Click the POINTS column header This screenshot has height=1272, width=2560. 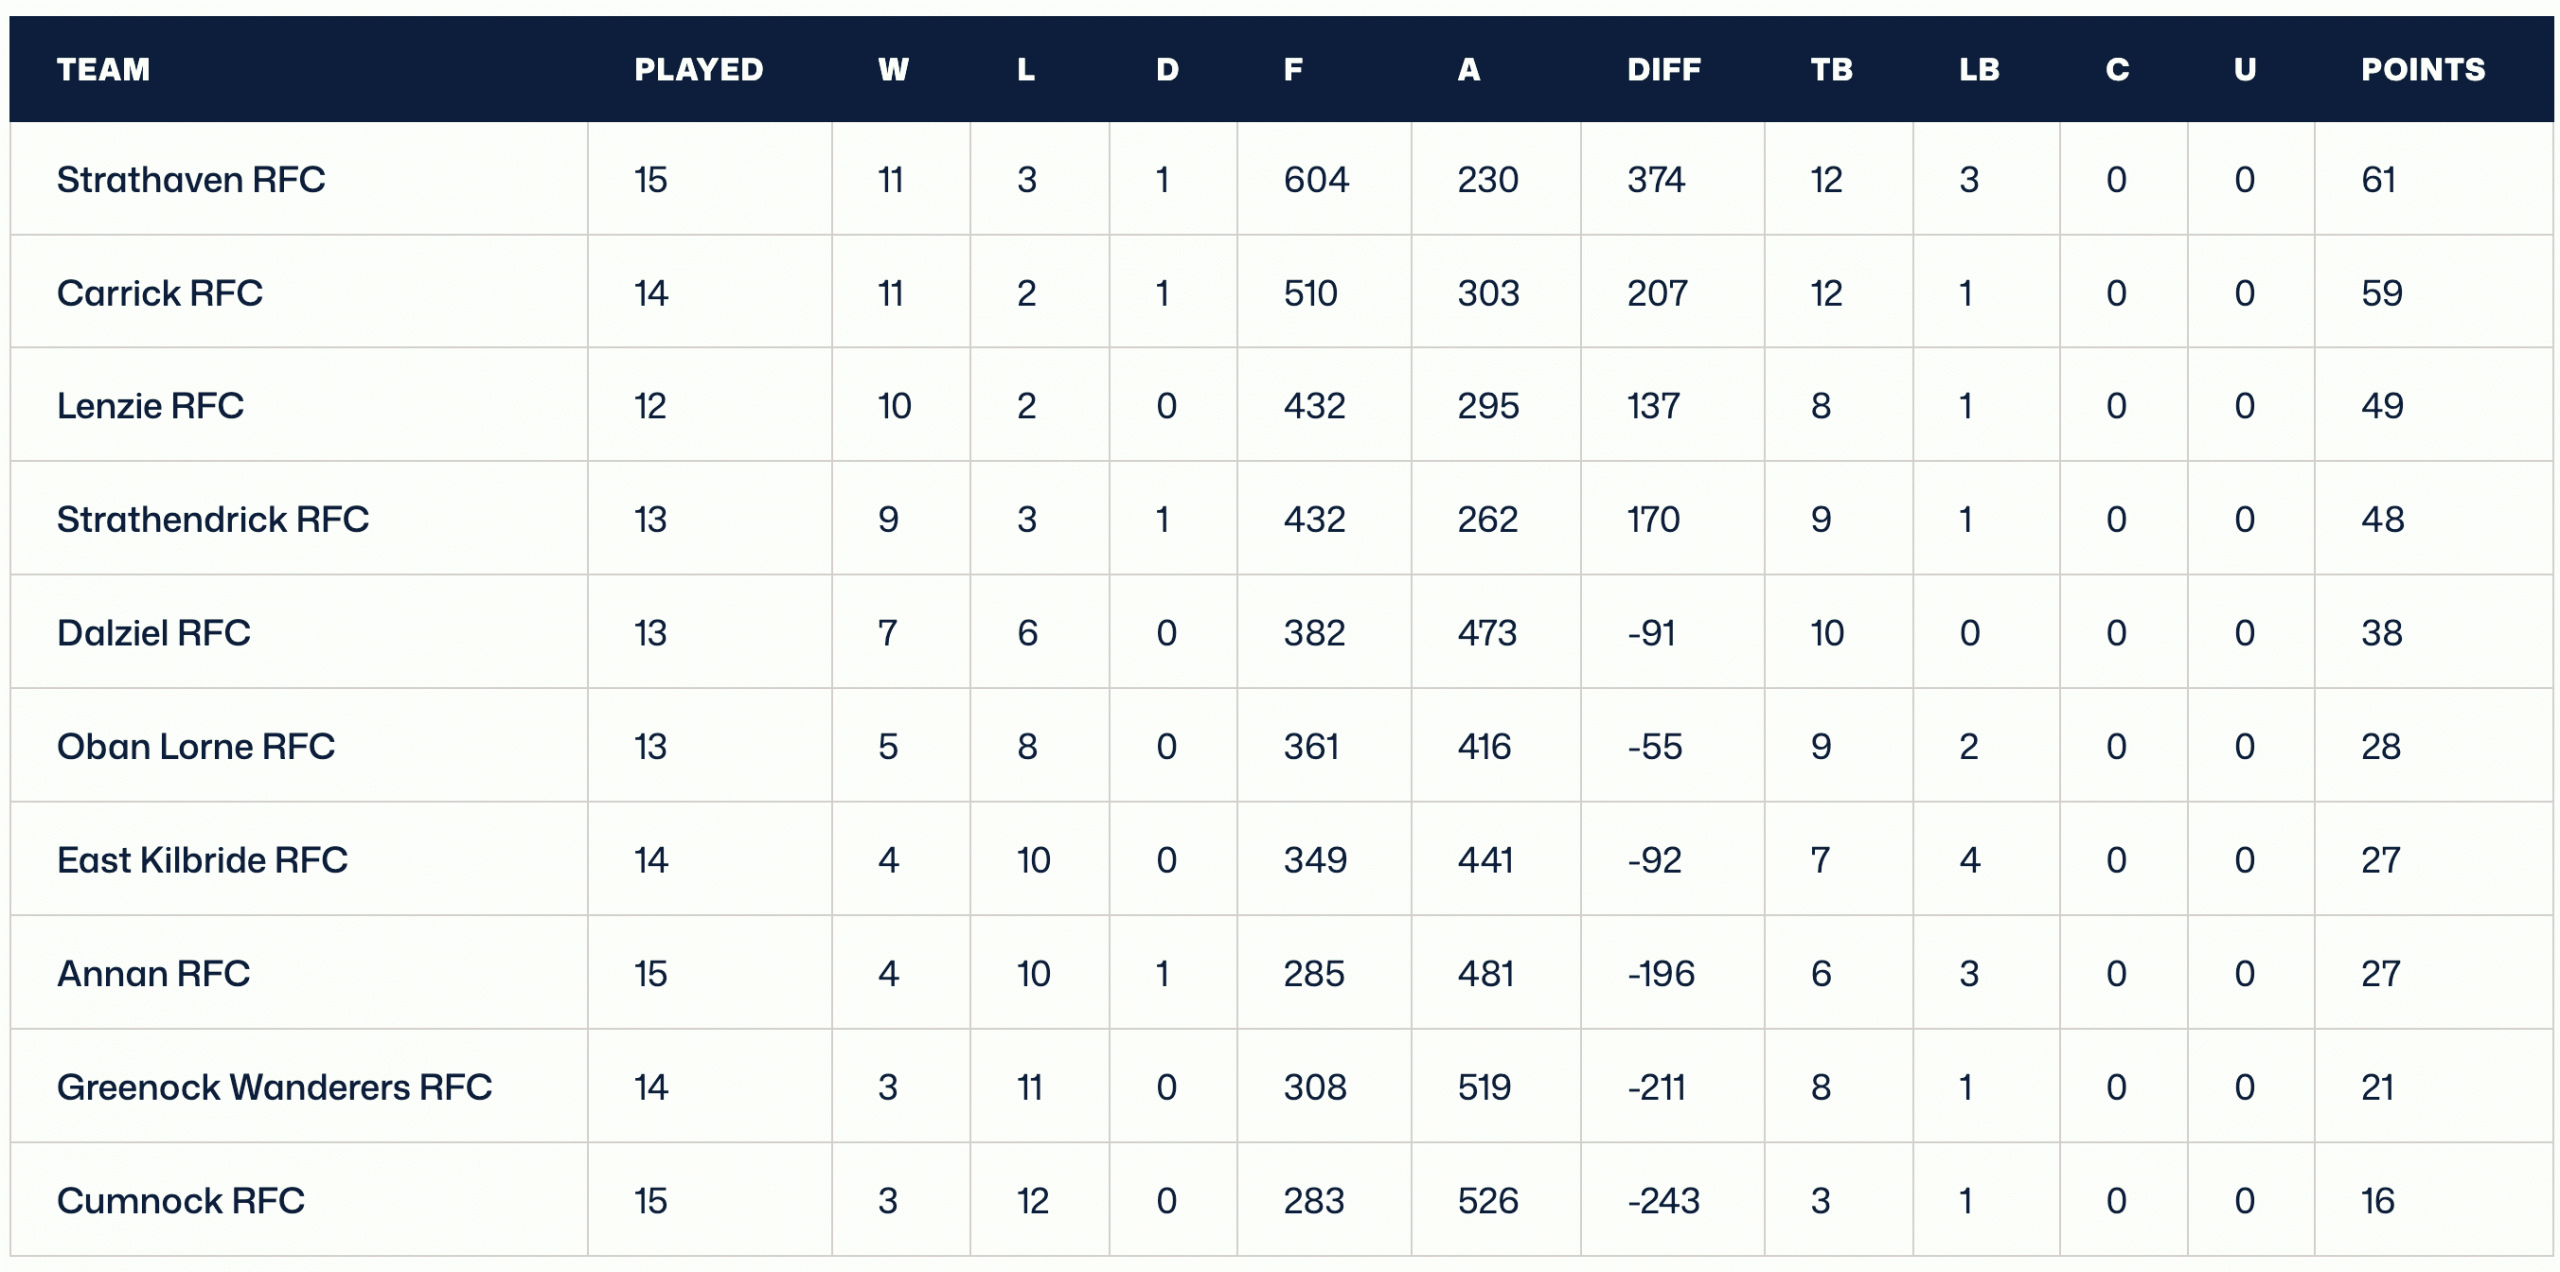(x=2422, y=69)
